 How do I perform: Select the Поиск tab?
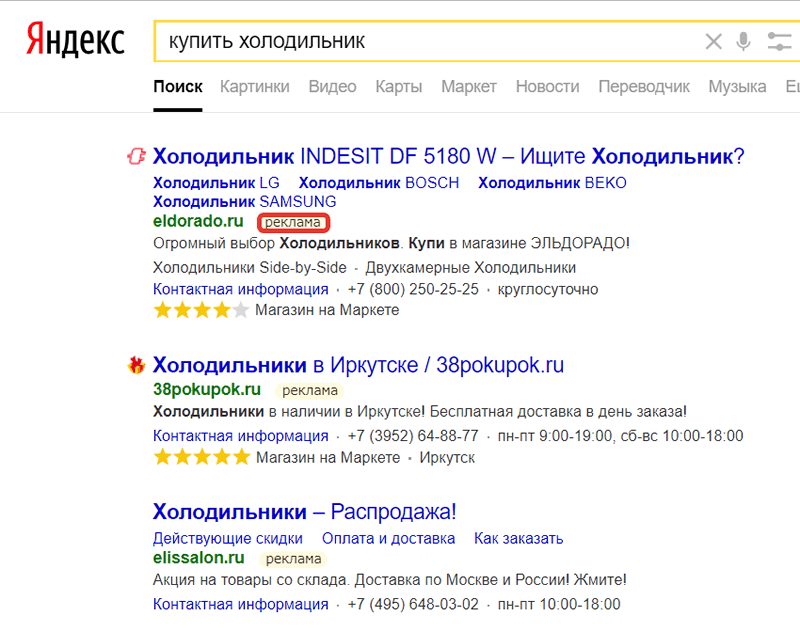click(x=178, y=87)
